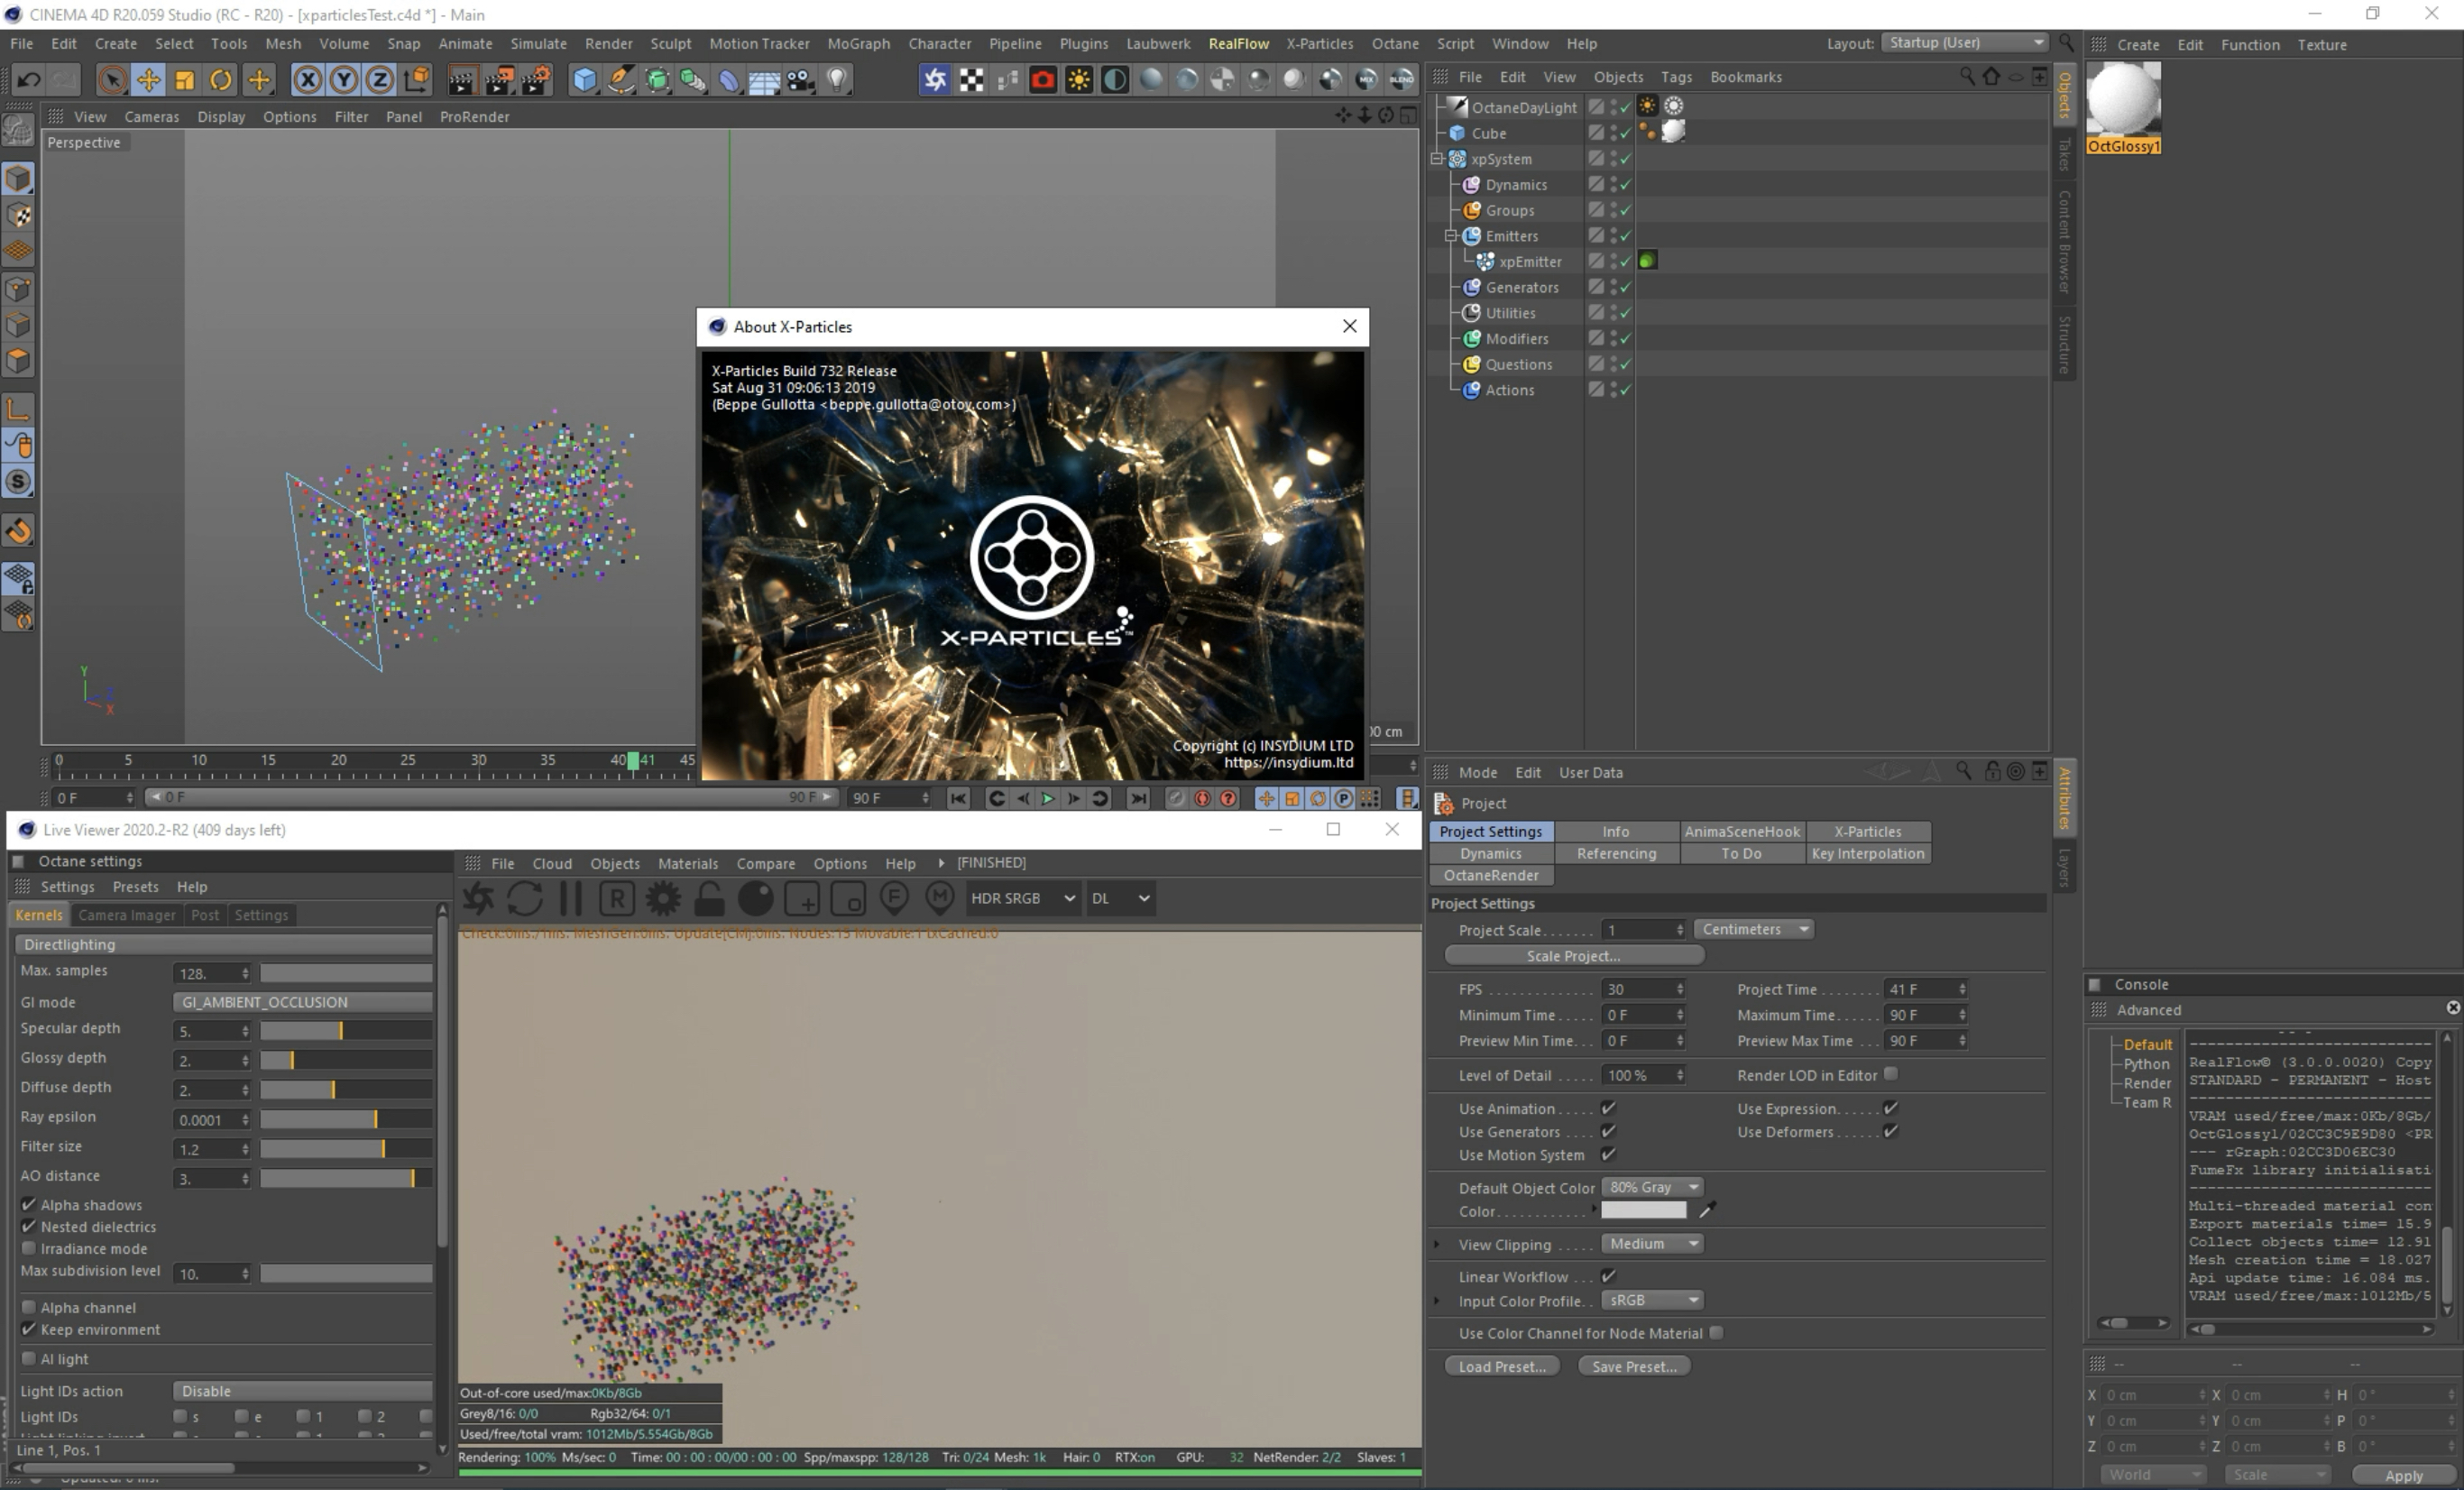Click the Scale Project button

1573,956
